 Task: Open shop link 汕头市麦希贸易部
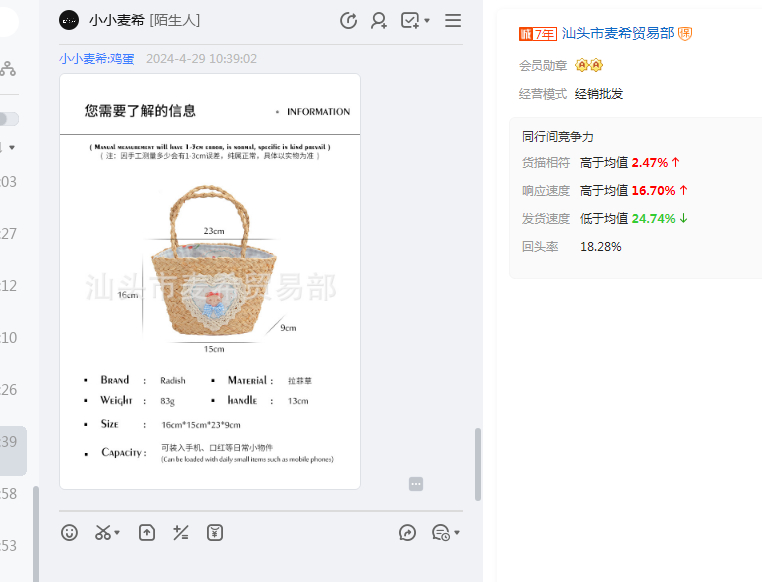coord(618,34)
